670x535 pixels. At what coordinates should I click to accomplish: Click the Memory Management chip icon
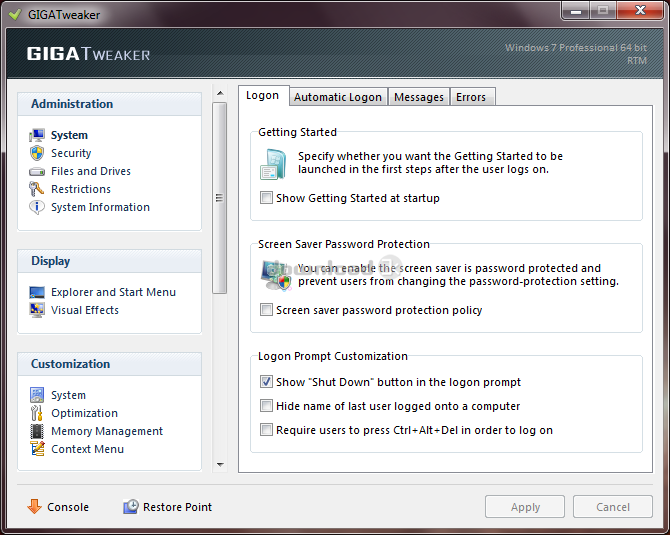[x=37, y=431]
